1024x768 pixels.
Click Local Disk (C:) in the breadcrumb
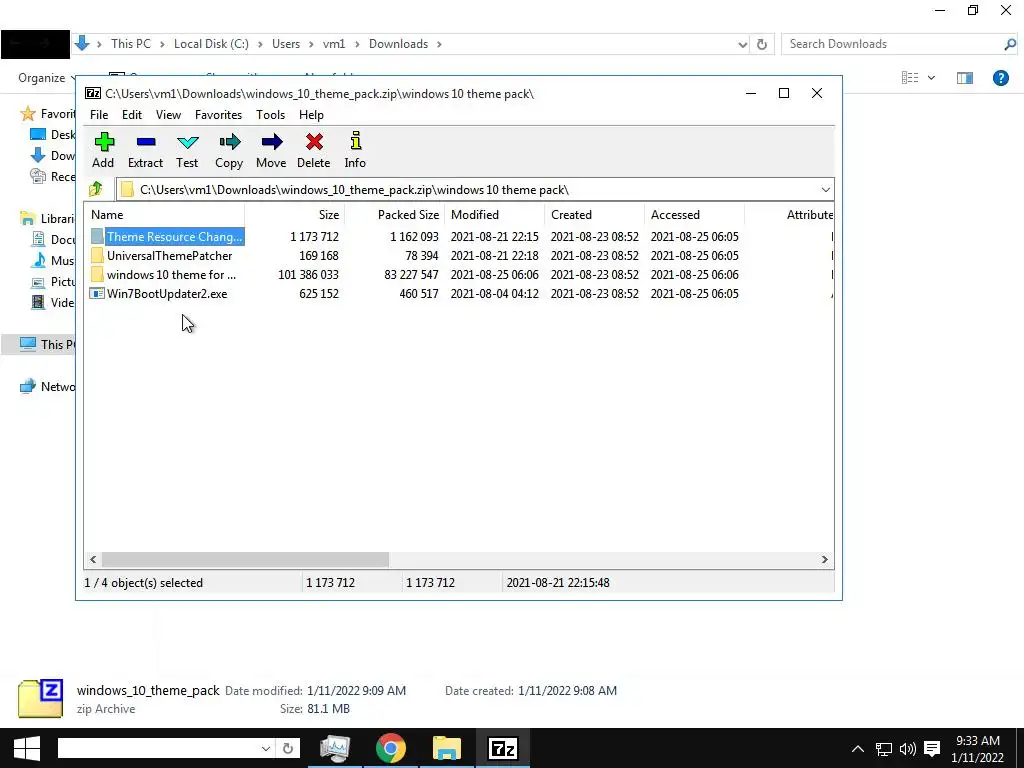[x=211, y=44]
